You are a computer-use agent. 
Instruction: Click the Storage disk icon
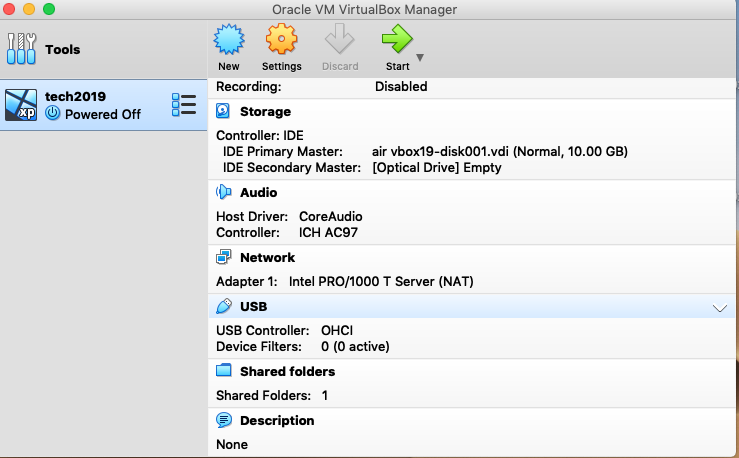tap(223, 111)
